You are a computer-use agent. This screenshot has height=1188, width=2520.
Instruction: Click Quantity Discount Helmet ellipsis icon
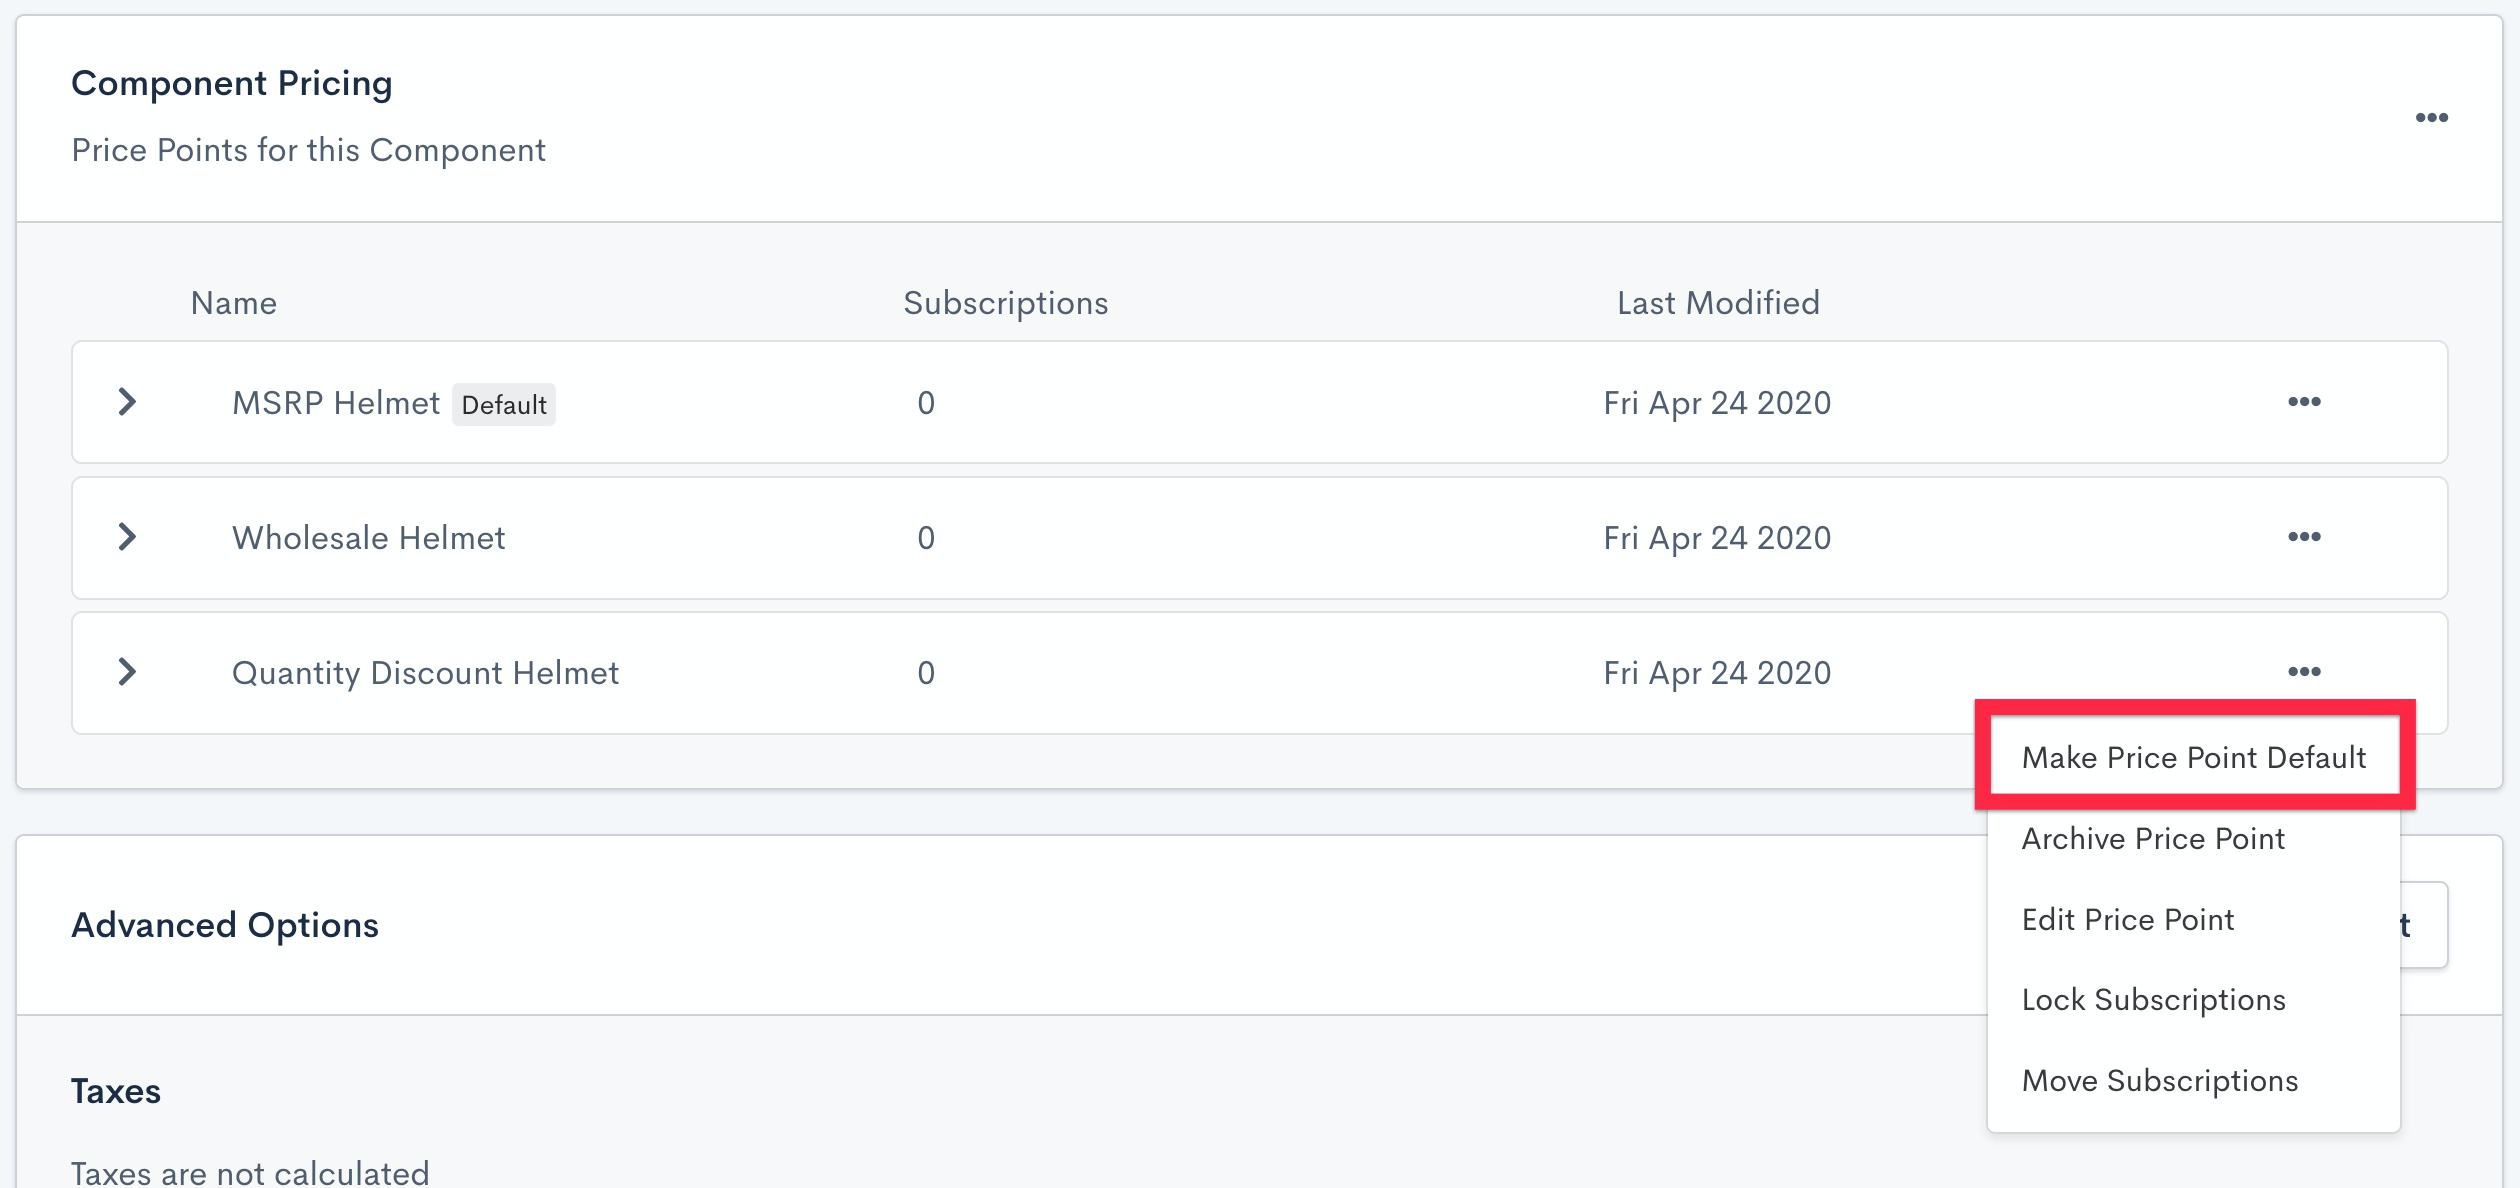[2304, 672]
